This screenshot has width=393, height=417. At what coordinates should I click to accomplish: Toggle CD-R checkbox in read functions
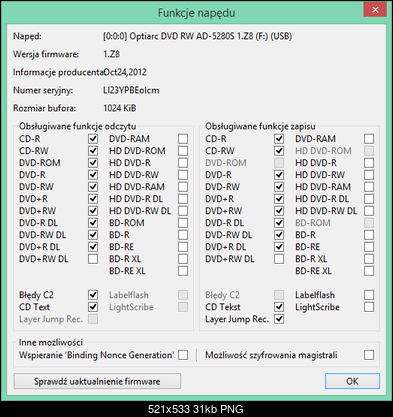coord(93,139)
